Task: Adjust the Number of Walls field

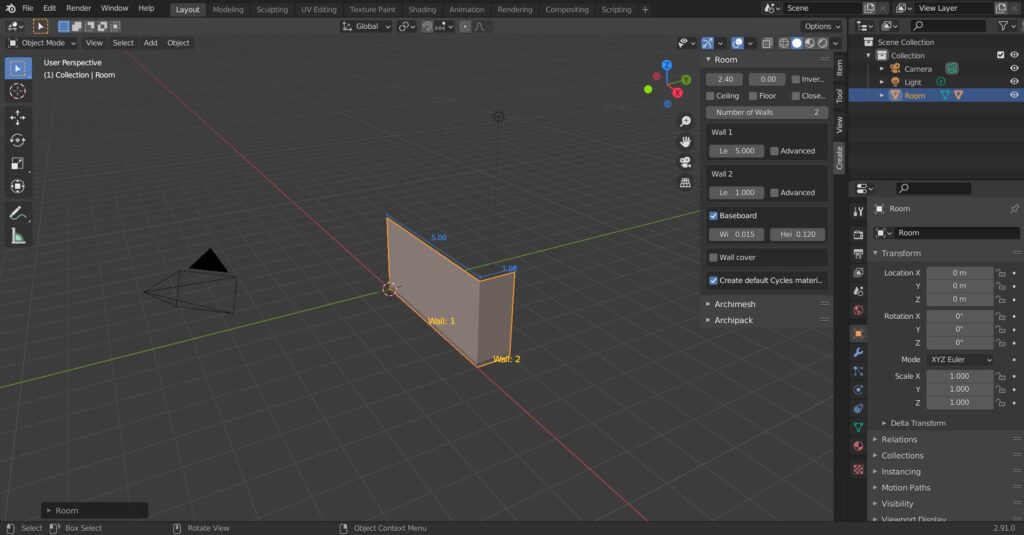Action: coord(767,112)
